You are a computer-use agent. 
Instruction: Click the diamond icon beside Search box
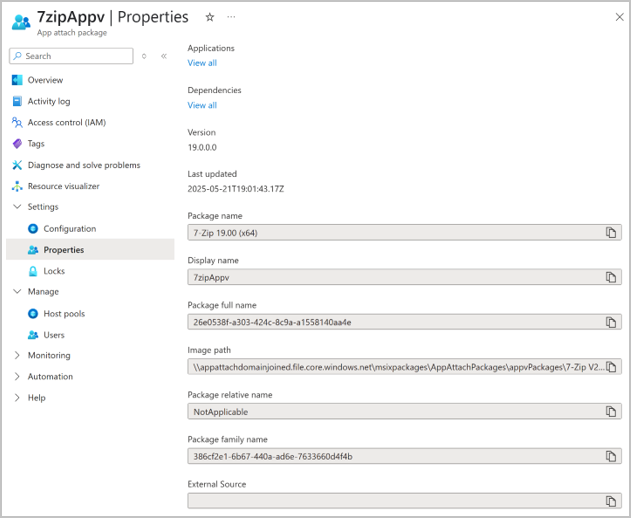[x=144, y=56]
